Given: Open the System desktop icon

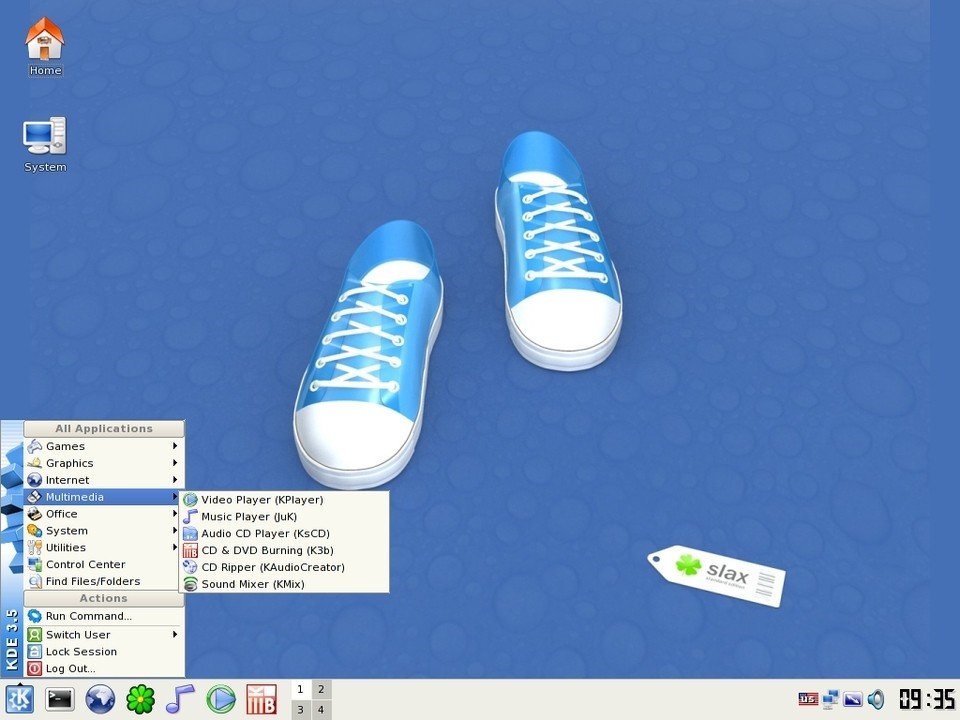Looking at the screenshot, I should click(x=45, y=140).
